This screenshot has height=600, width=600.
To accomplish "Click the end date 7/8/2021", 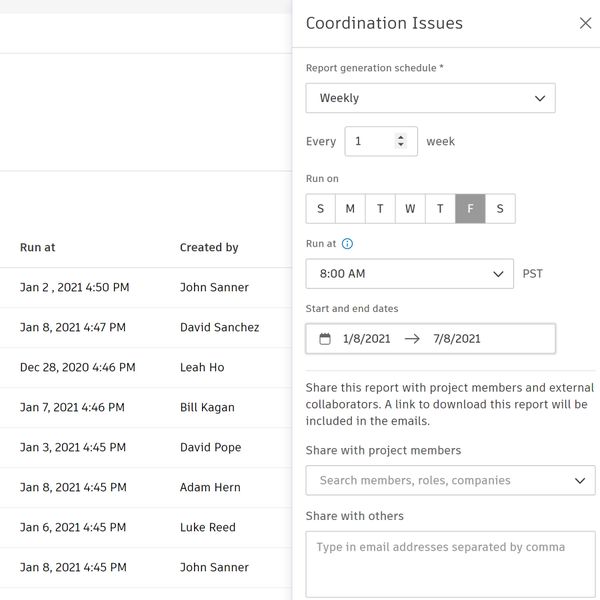I will (457, 339).
